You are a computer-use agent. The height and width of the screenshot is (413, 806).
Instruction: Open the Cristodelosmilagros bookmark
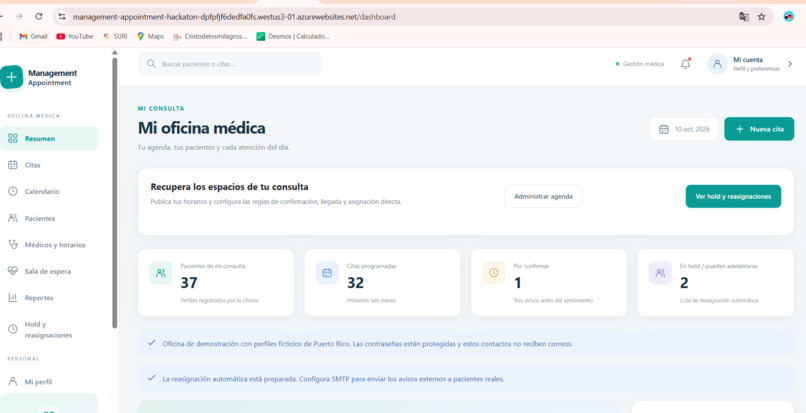click(210, 37)
